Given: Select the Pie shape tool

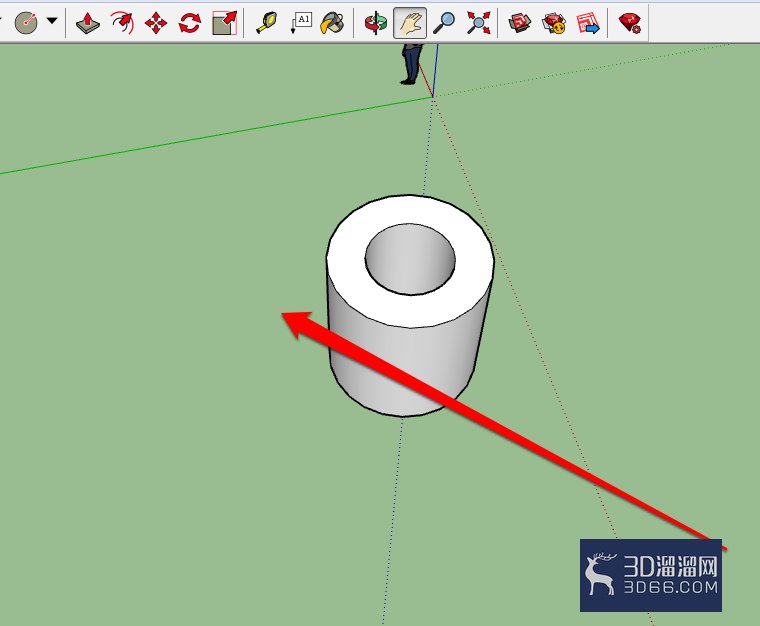Looking at the screenshot, I should click(x=26, y=22).
